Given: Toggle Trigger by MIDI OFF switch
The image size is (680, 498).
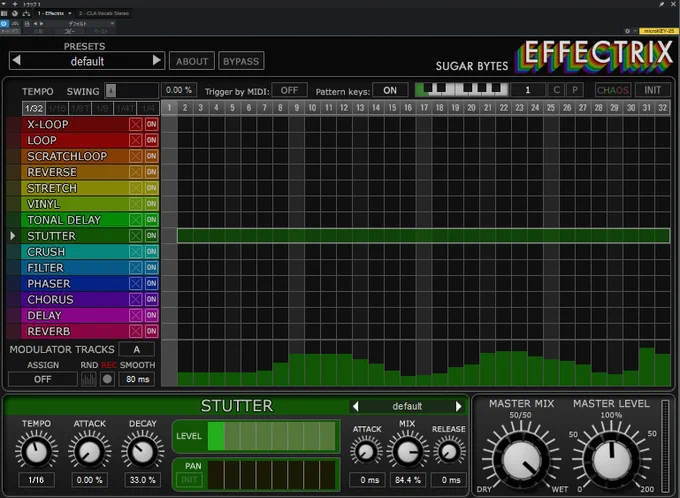Looking at the screenshot, I should (289, 90).
